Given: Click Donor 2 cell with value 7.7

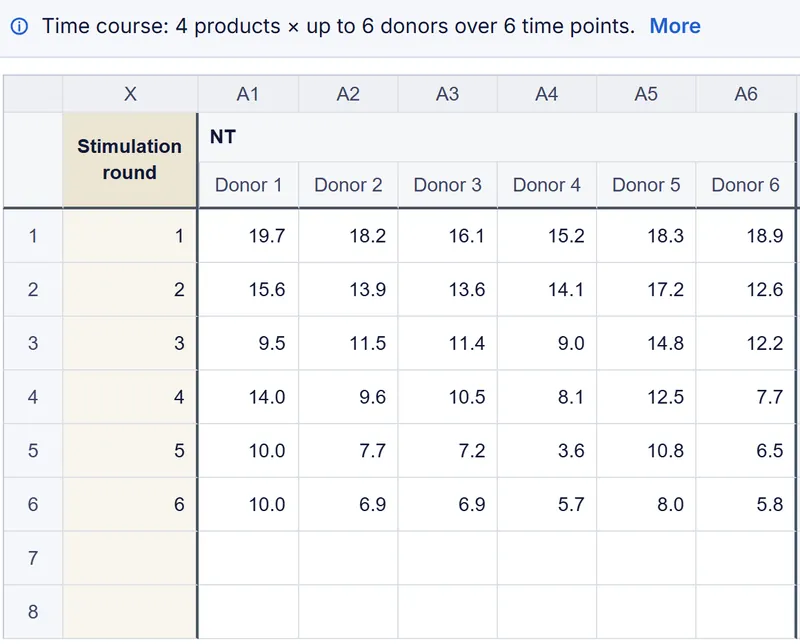Looking at the screenshot, I should [x=348, y=451].
